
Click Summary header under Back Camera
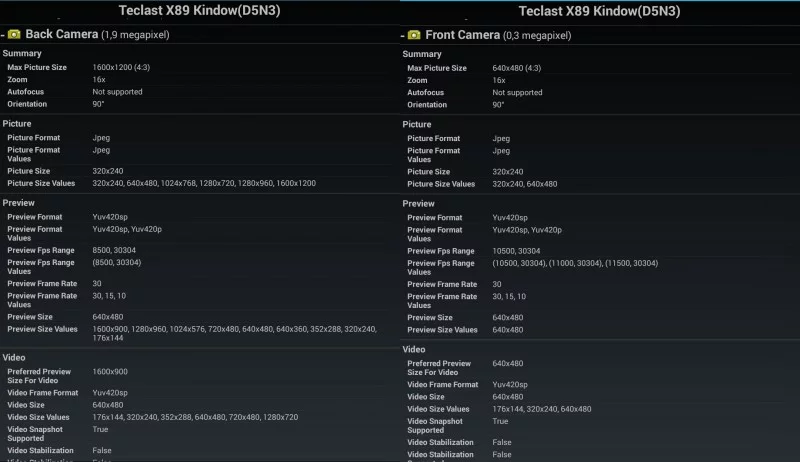(22, 53)
